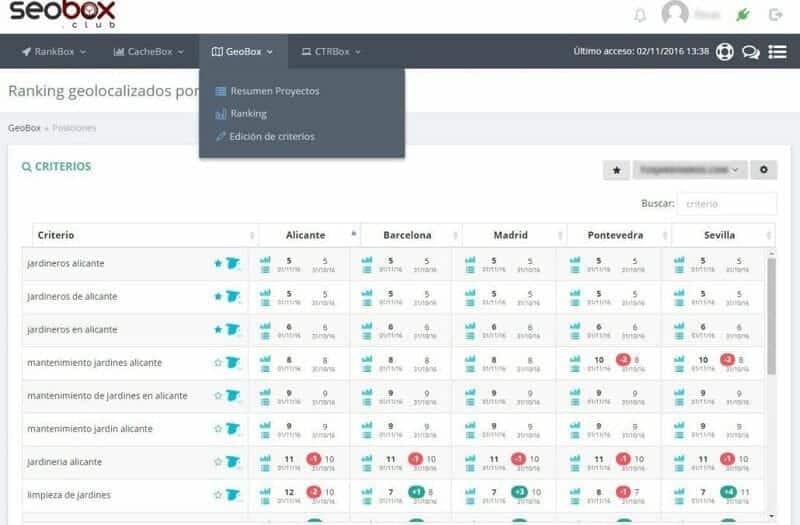Image resolution: width=800 pixels, height=525 pixels.
Task: Click red change badge in Alicante limpieza row
Action: pos(313,492)
